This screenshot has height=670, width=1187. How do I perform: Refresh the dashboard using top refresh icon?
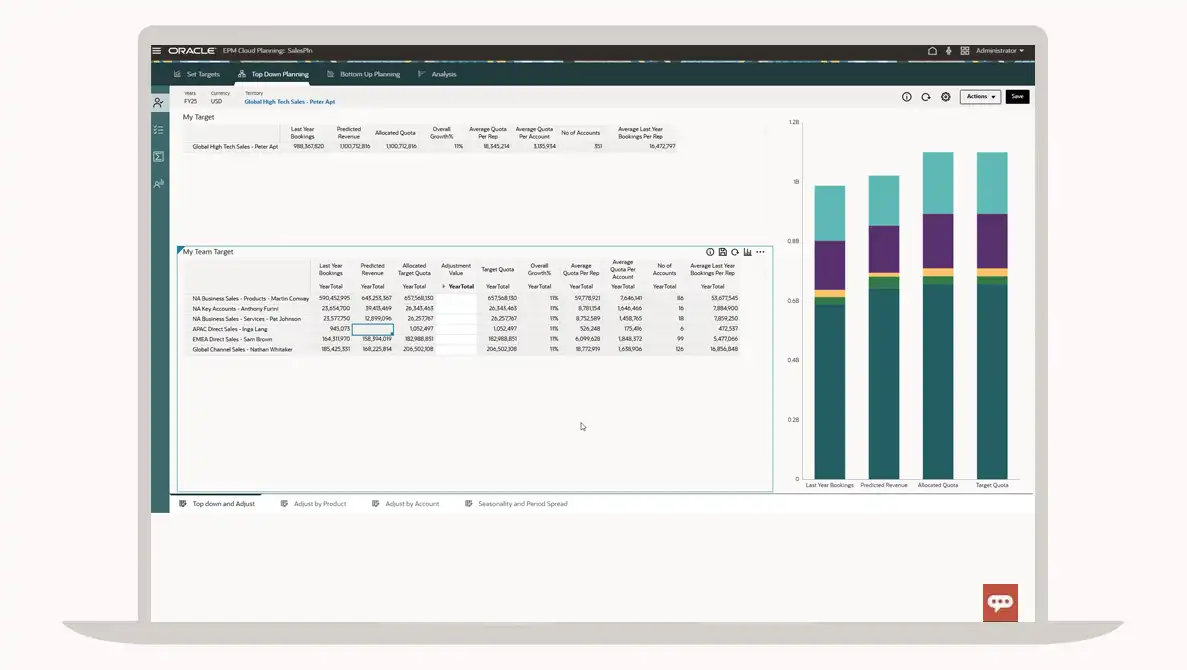click(926, 97)
